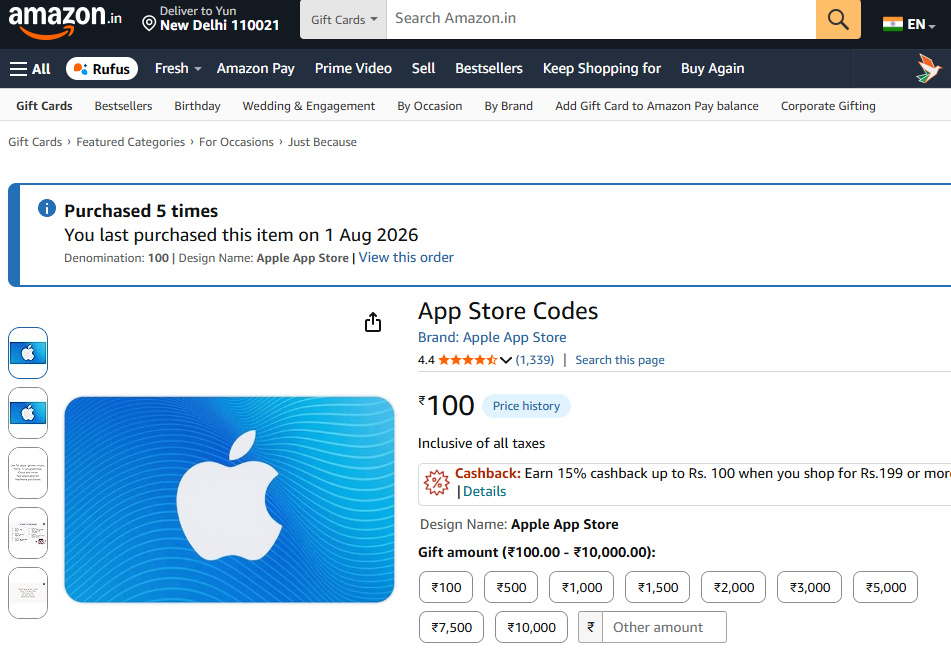Click the Other amount input field
The height and width of the screenshot is (661, 951).
664,627
